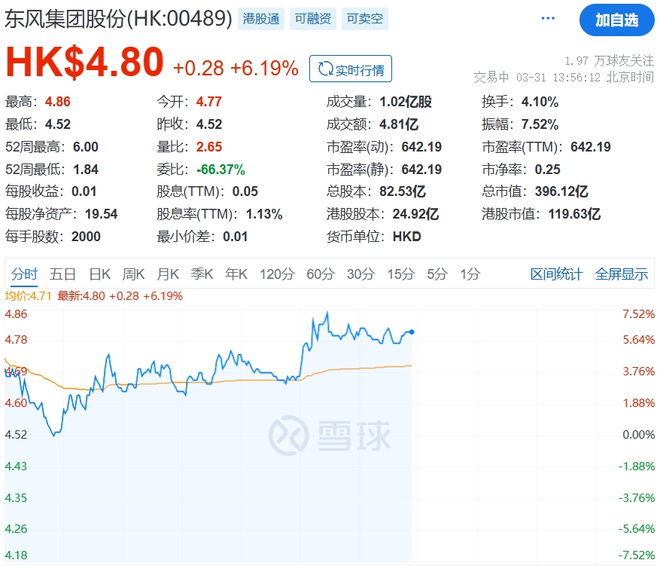This screenshot has height=566, width=660.
Task: Show the 月K candlestick view
Action: pos(168,274)
